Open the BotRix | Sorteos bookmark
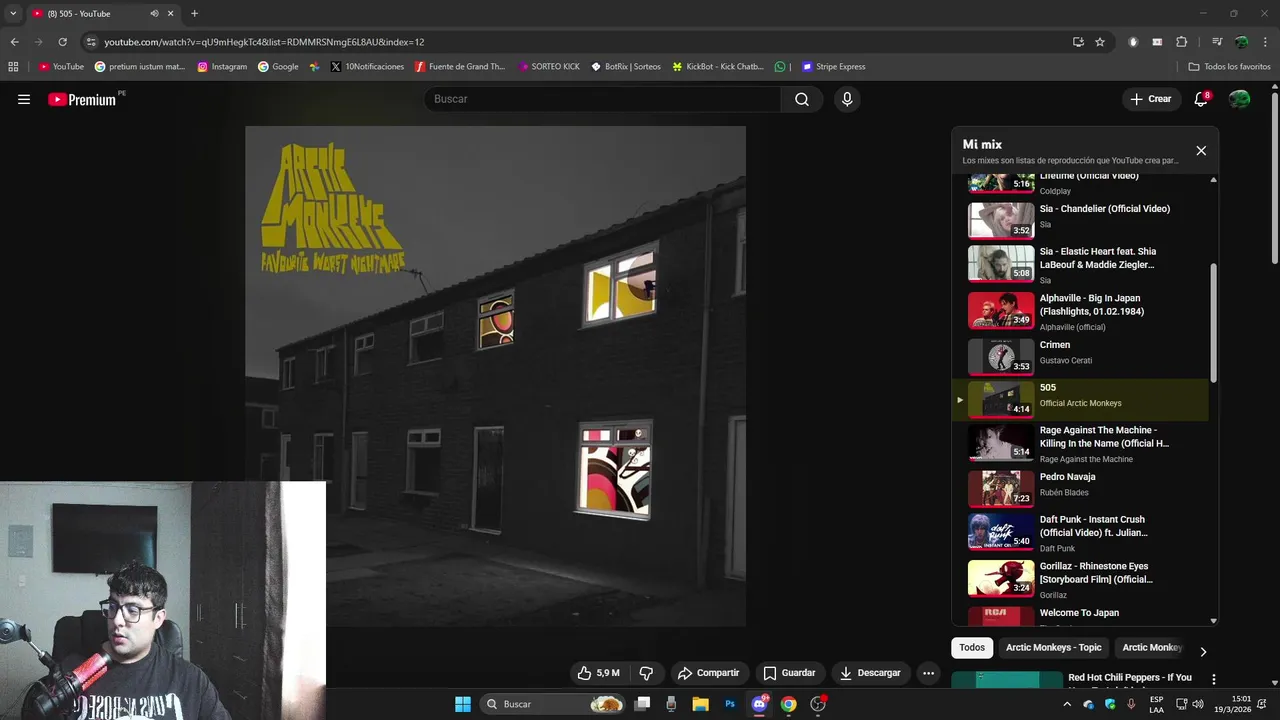The image size is (1280, 720). click(626, 67)
